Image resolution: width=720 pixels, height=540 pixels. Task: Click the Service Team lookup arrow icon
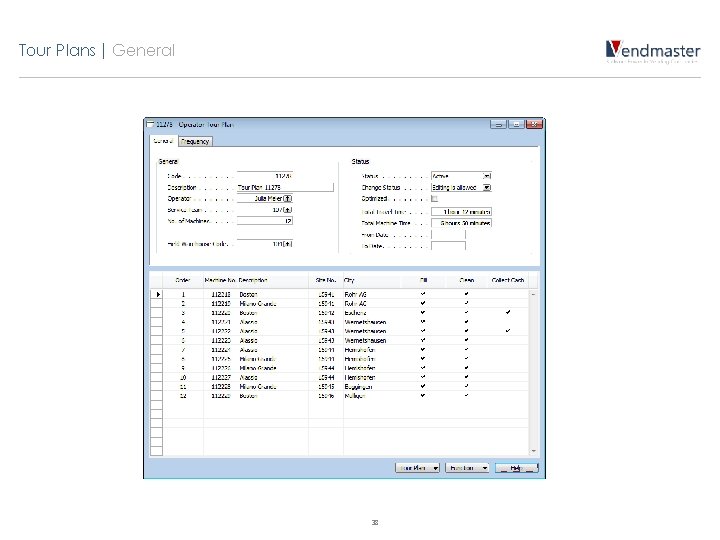click(287, 210)
